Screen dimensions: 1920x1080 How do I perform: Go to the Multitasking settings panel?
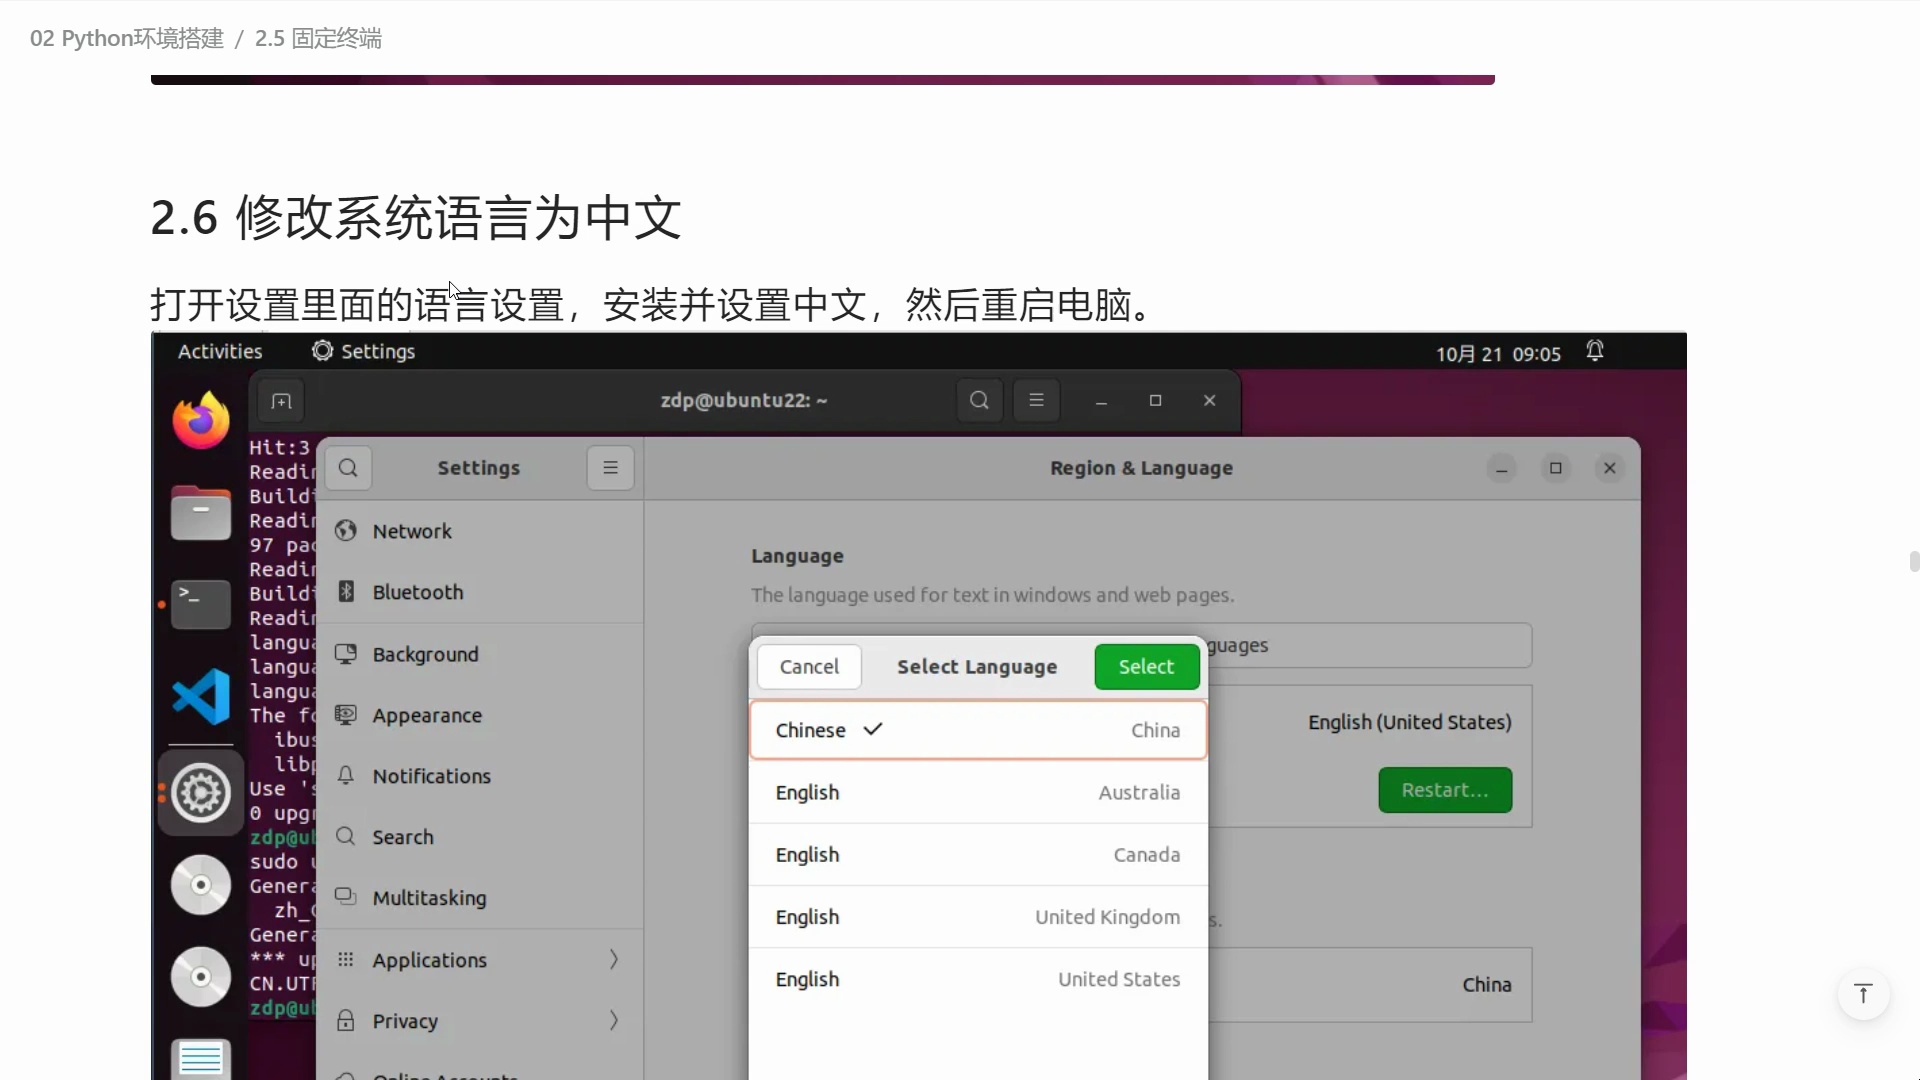480,898
